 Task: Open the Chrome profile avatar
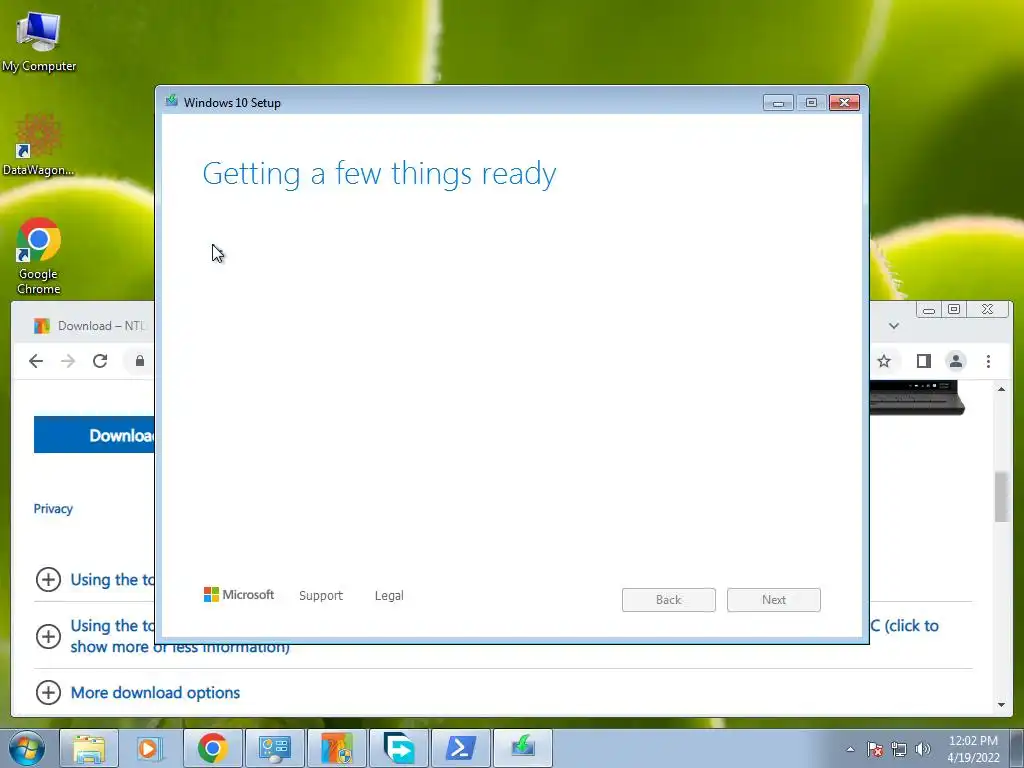tap(956, 361)
